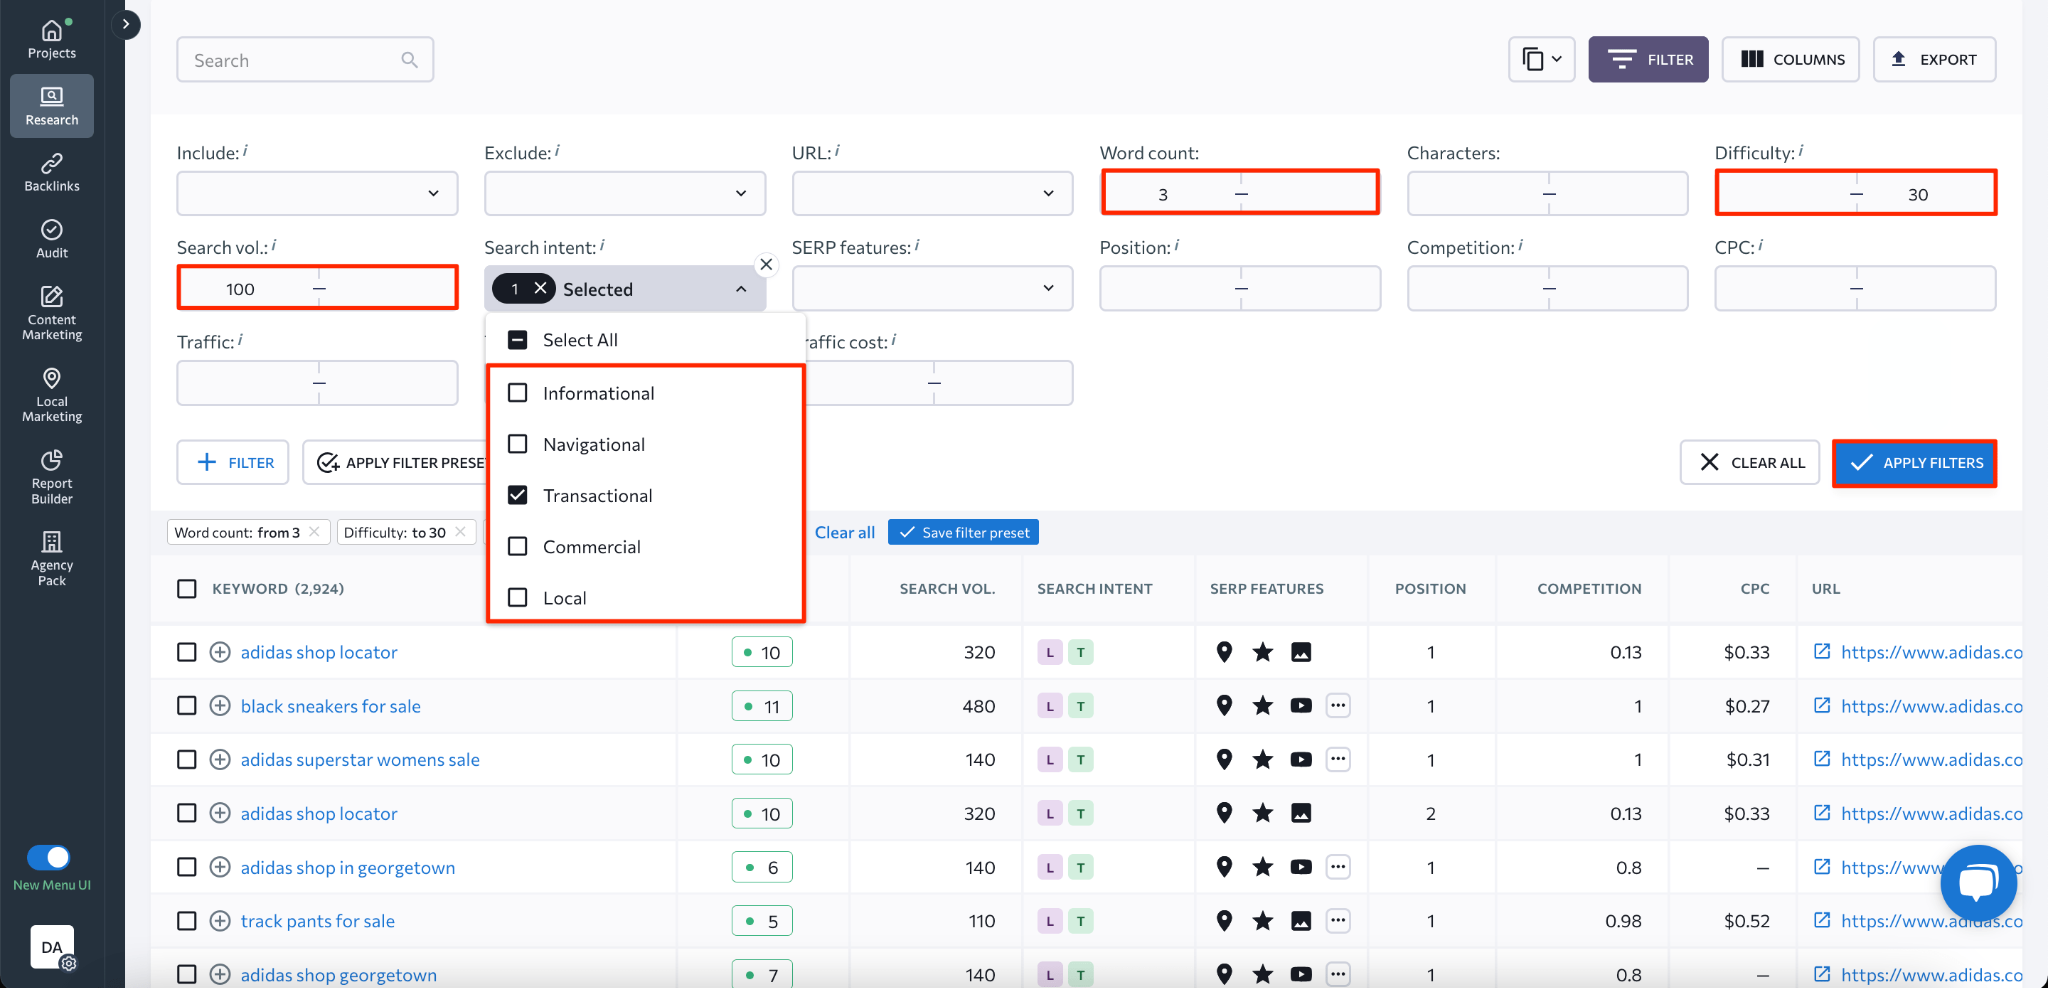Open the Audit section
The height and width of the screenshot is (988, 2048).
51,237
